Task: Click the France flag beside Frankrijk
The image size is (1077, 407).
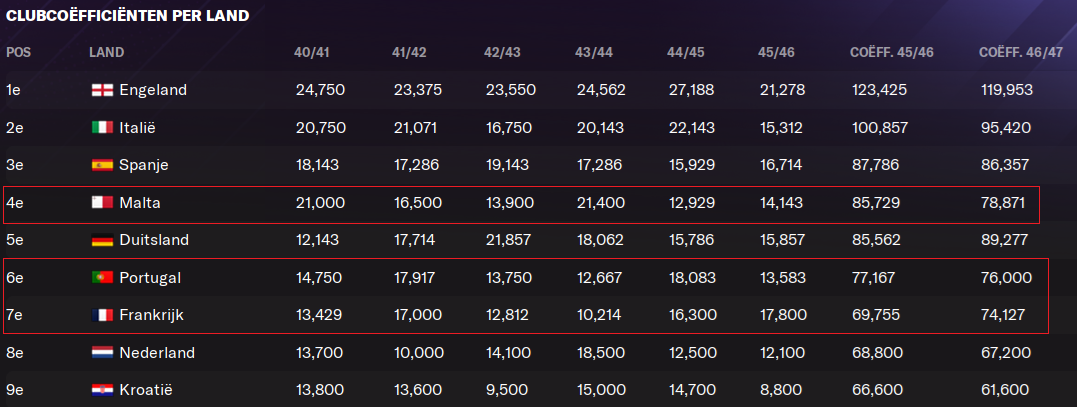Action: [x=102, y=315]
